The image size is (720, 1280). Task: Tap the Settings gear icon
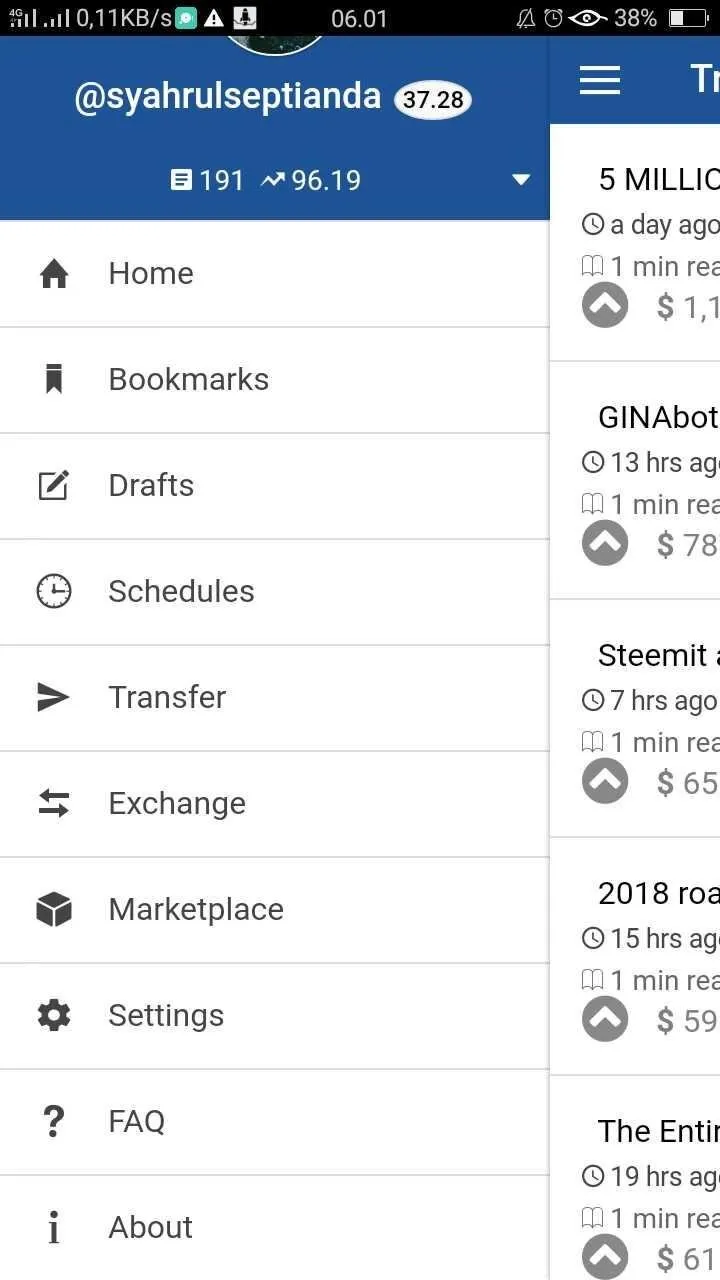[x=54, y=1015]
